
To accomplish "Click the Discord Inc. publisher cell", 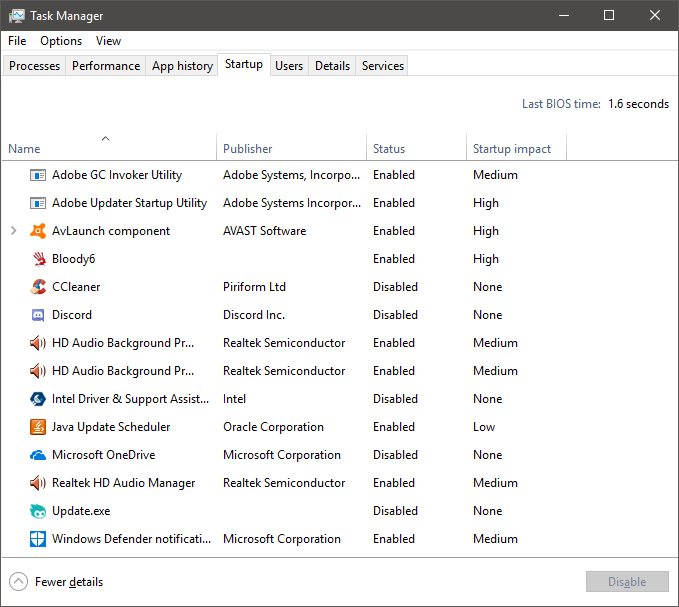I will click(254, 315).
